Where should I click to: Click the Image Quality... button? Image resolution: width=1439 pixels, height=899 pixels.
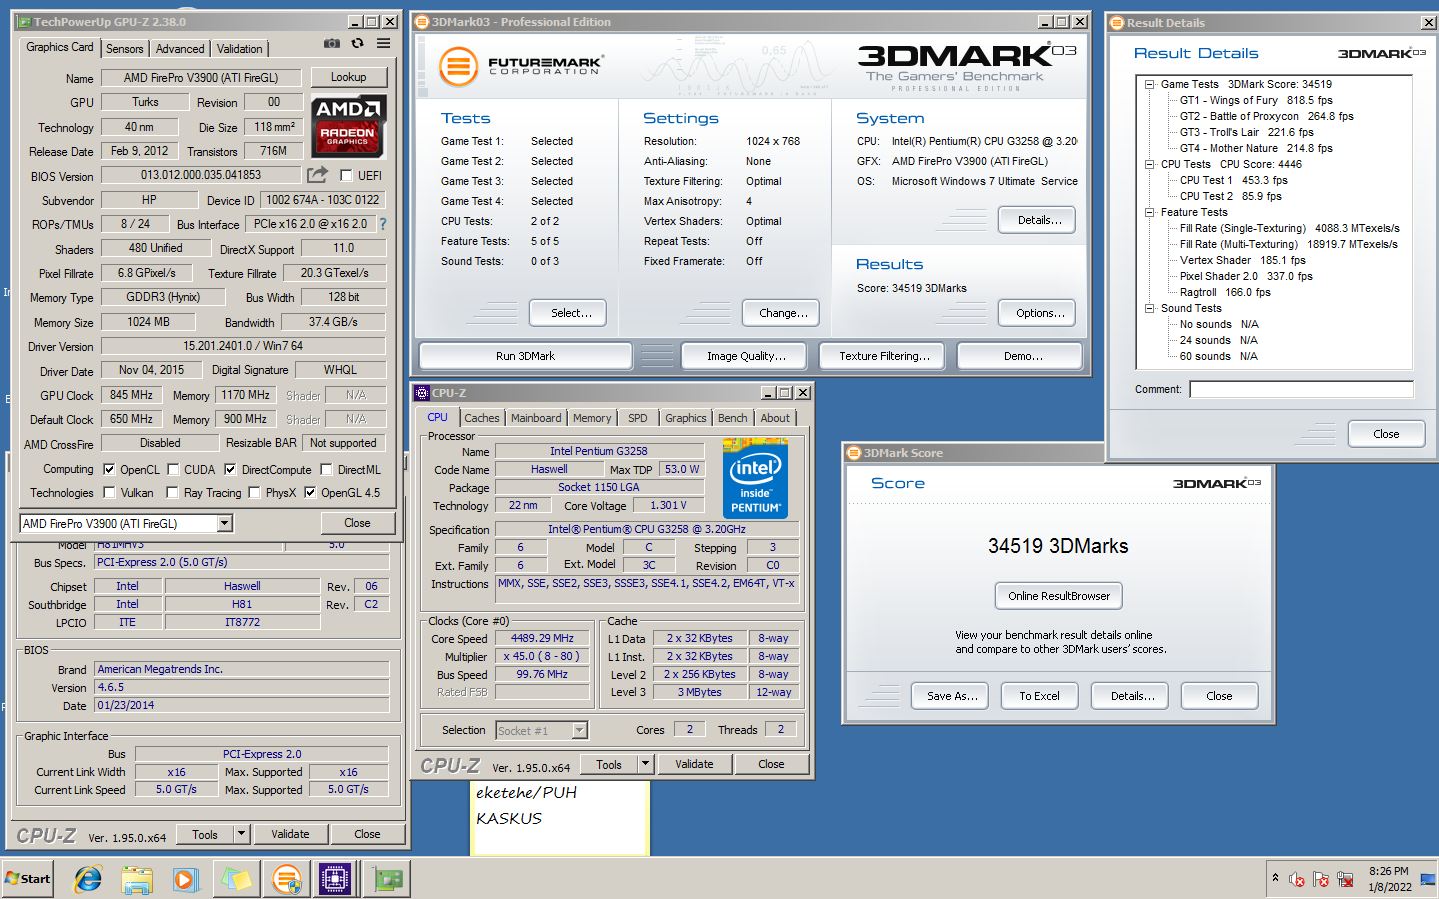746,356
